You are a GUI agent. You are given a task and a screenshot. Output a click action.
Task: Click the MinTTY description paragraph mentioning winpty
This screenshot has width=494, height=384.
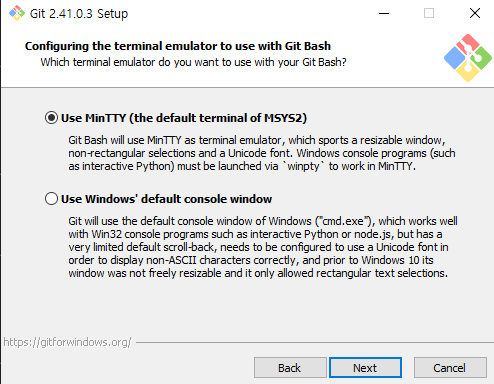(x=262, y=153)
